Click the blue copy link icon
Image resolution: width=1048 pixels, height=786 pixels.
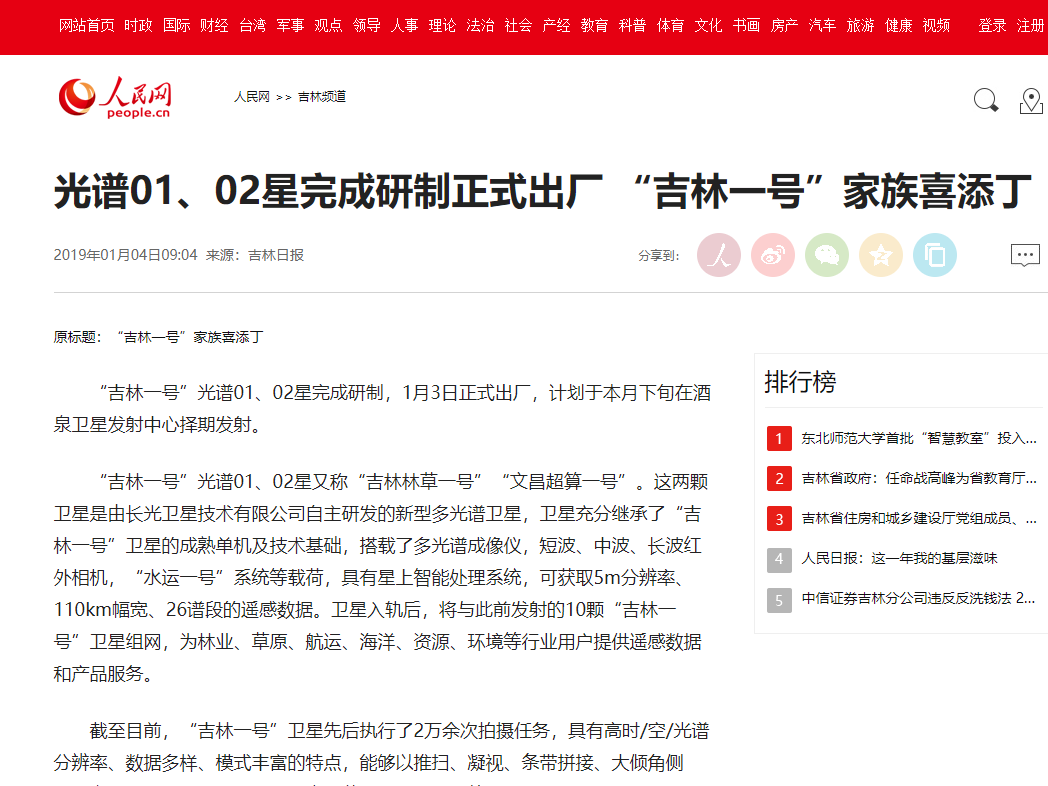(934, 255)
